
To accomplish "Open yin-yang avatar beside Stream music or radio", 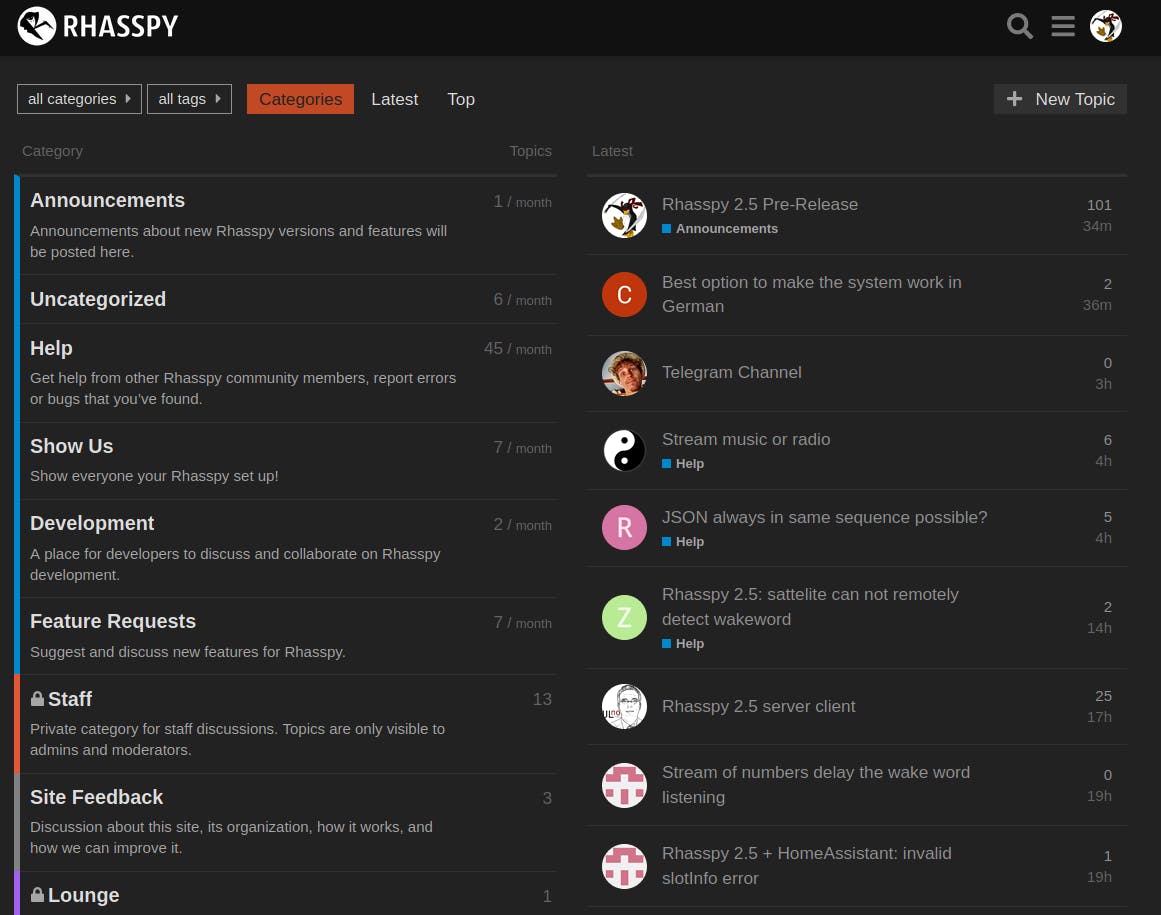I will (624, 450).
